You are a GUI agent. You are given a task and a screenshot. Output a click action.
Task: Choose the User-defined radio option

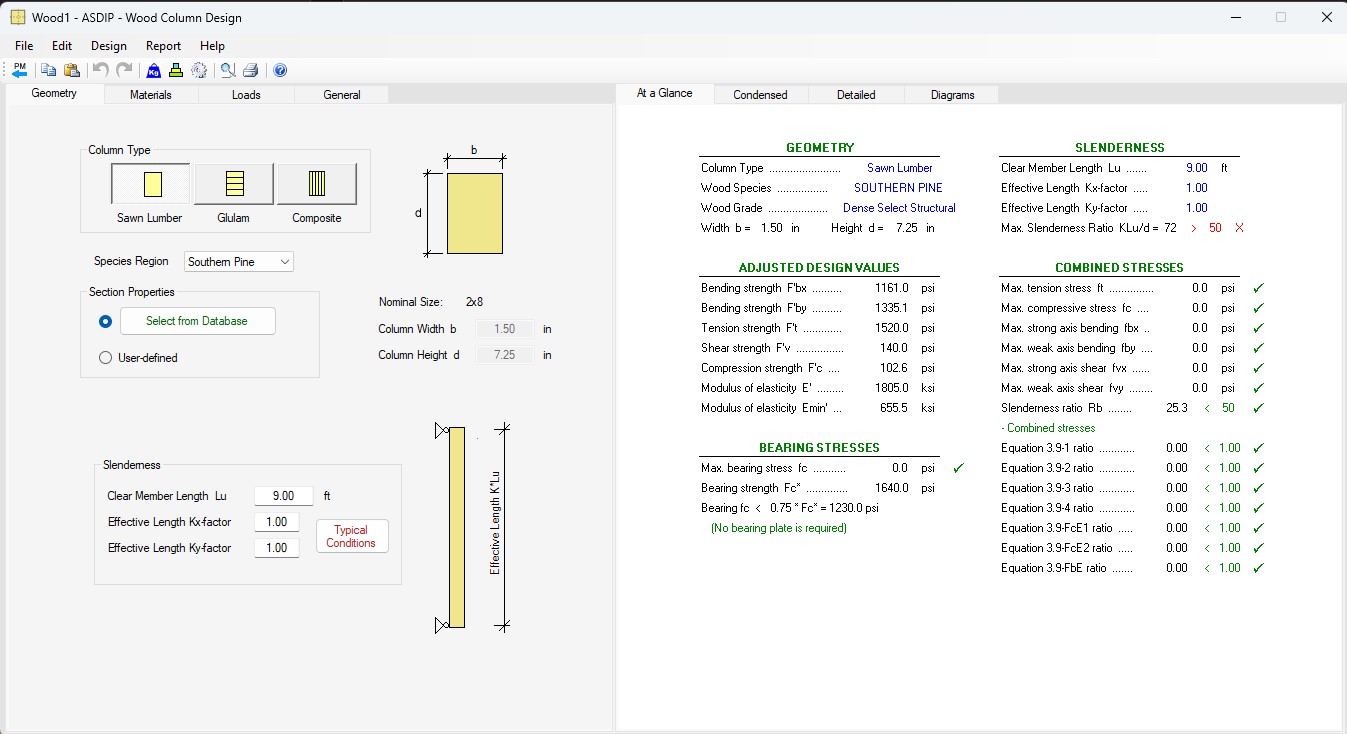click(105, 358)
